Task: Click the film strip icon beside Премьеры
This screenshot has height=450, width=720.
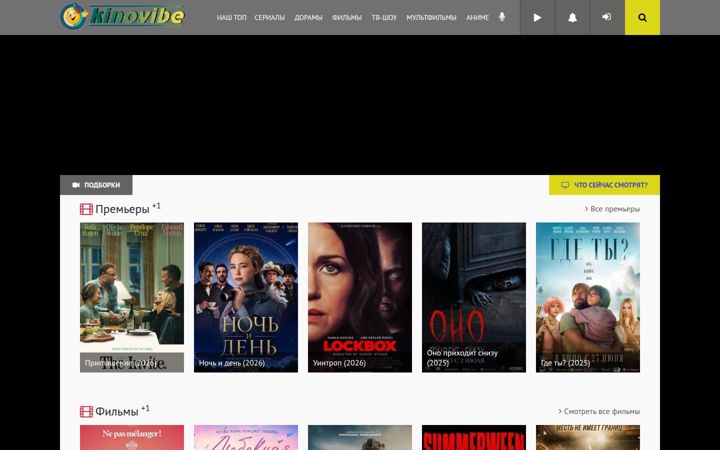Action: 86,209
